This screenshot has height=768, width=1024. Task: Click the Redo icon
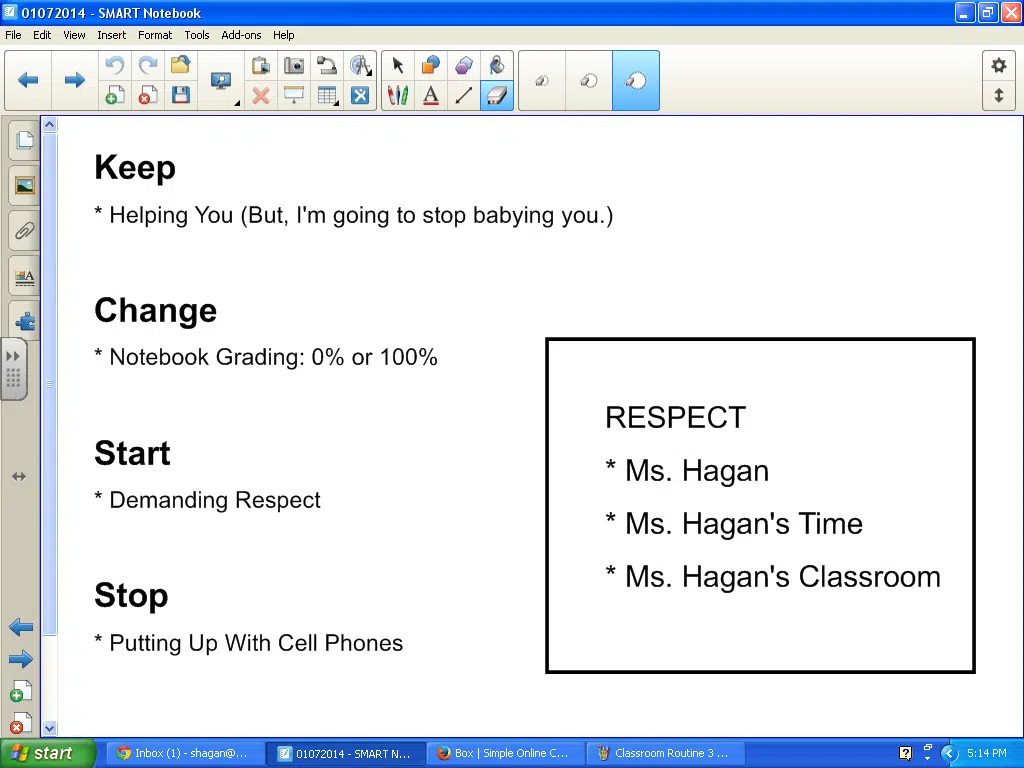pyautogui.click(x=148, y=65)
